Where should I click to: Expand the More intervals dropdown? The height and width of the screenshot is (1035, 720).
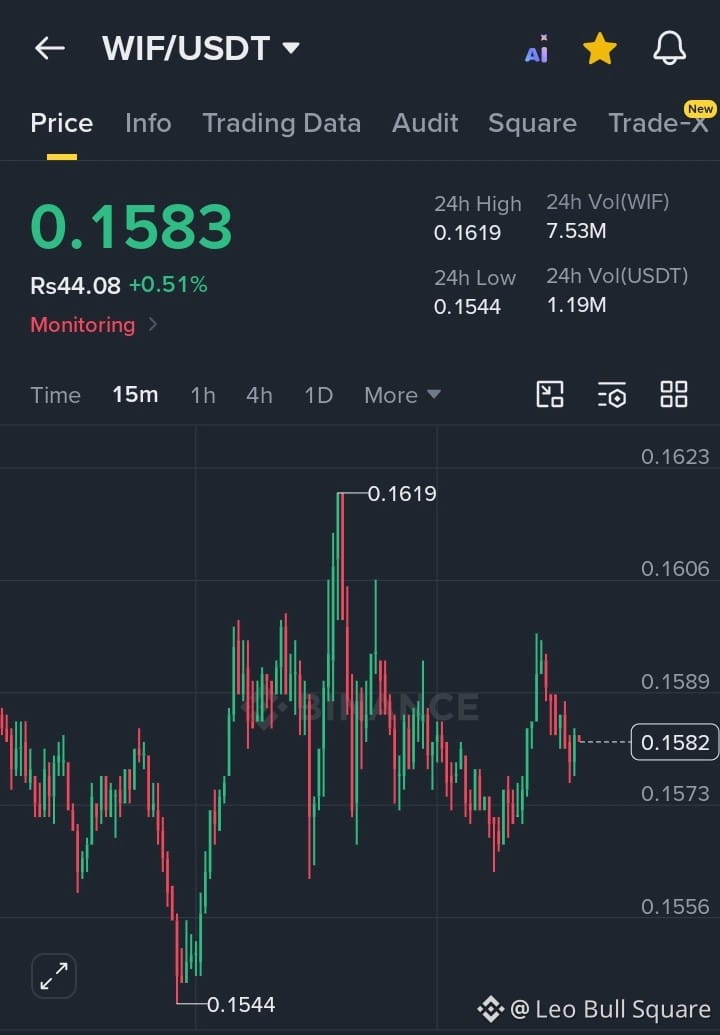[x=403, y=395]
